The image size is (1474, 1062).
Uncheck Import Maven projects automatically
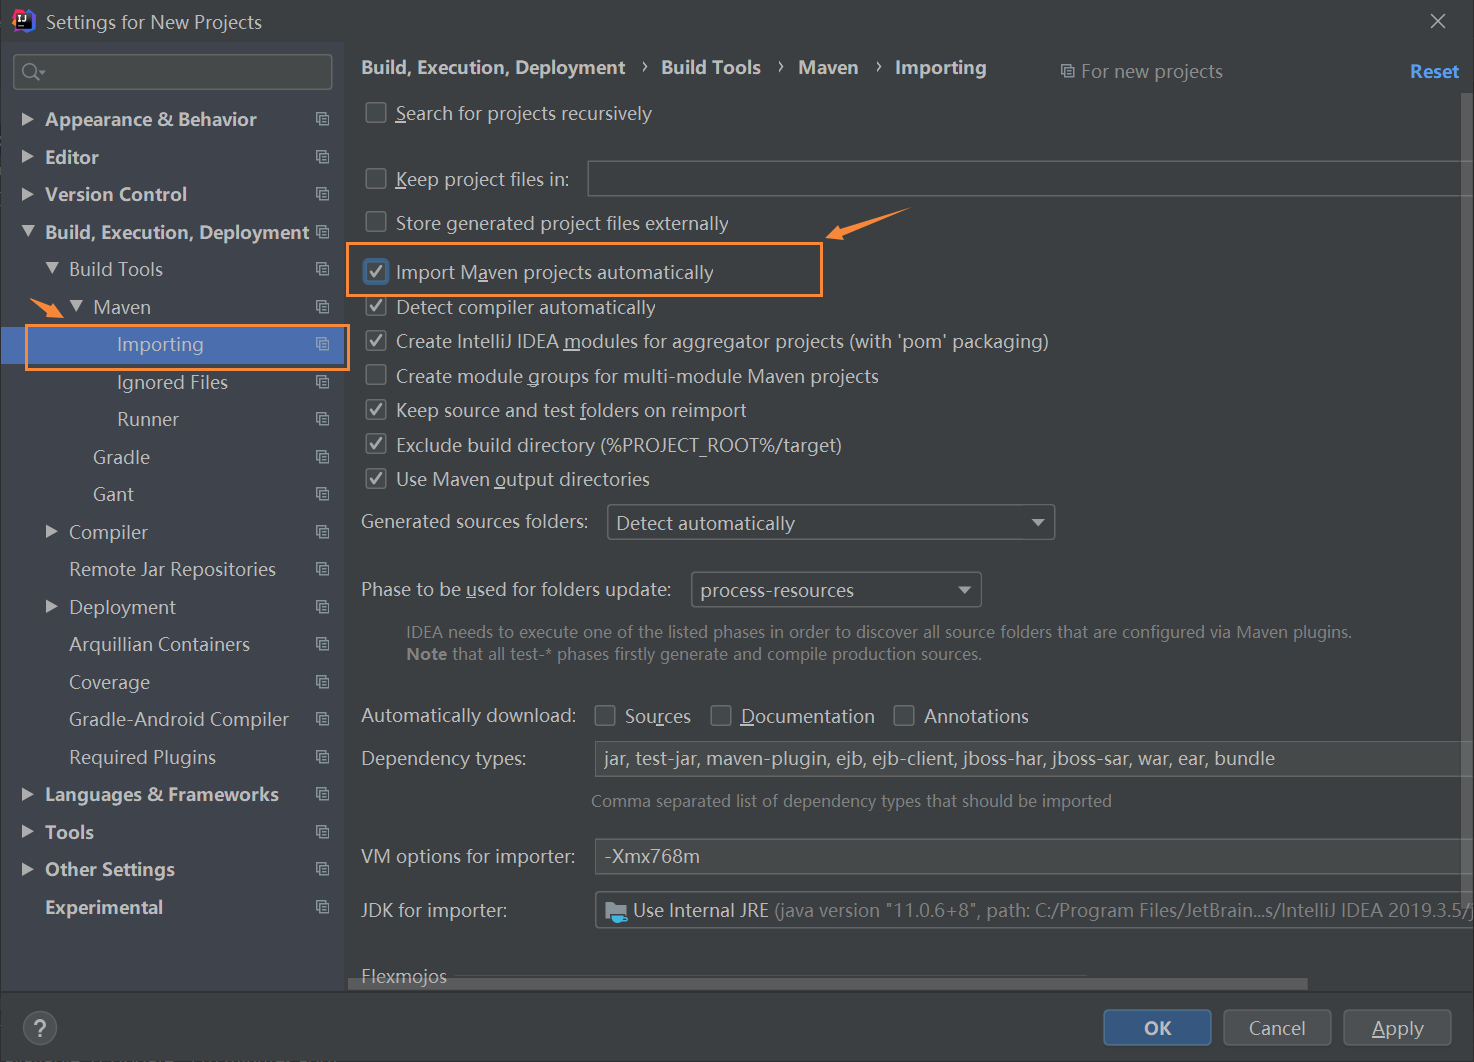(x=376, y=271)
